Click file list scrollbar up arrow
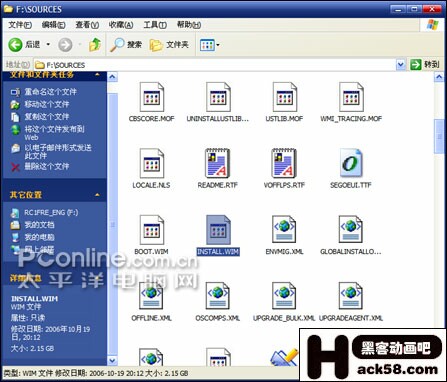The image size is (447, 382). pos(439,77)
